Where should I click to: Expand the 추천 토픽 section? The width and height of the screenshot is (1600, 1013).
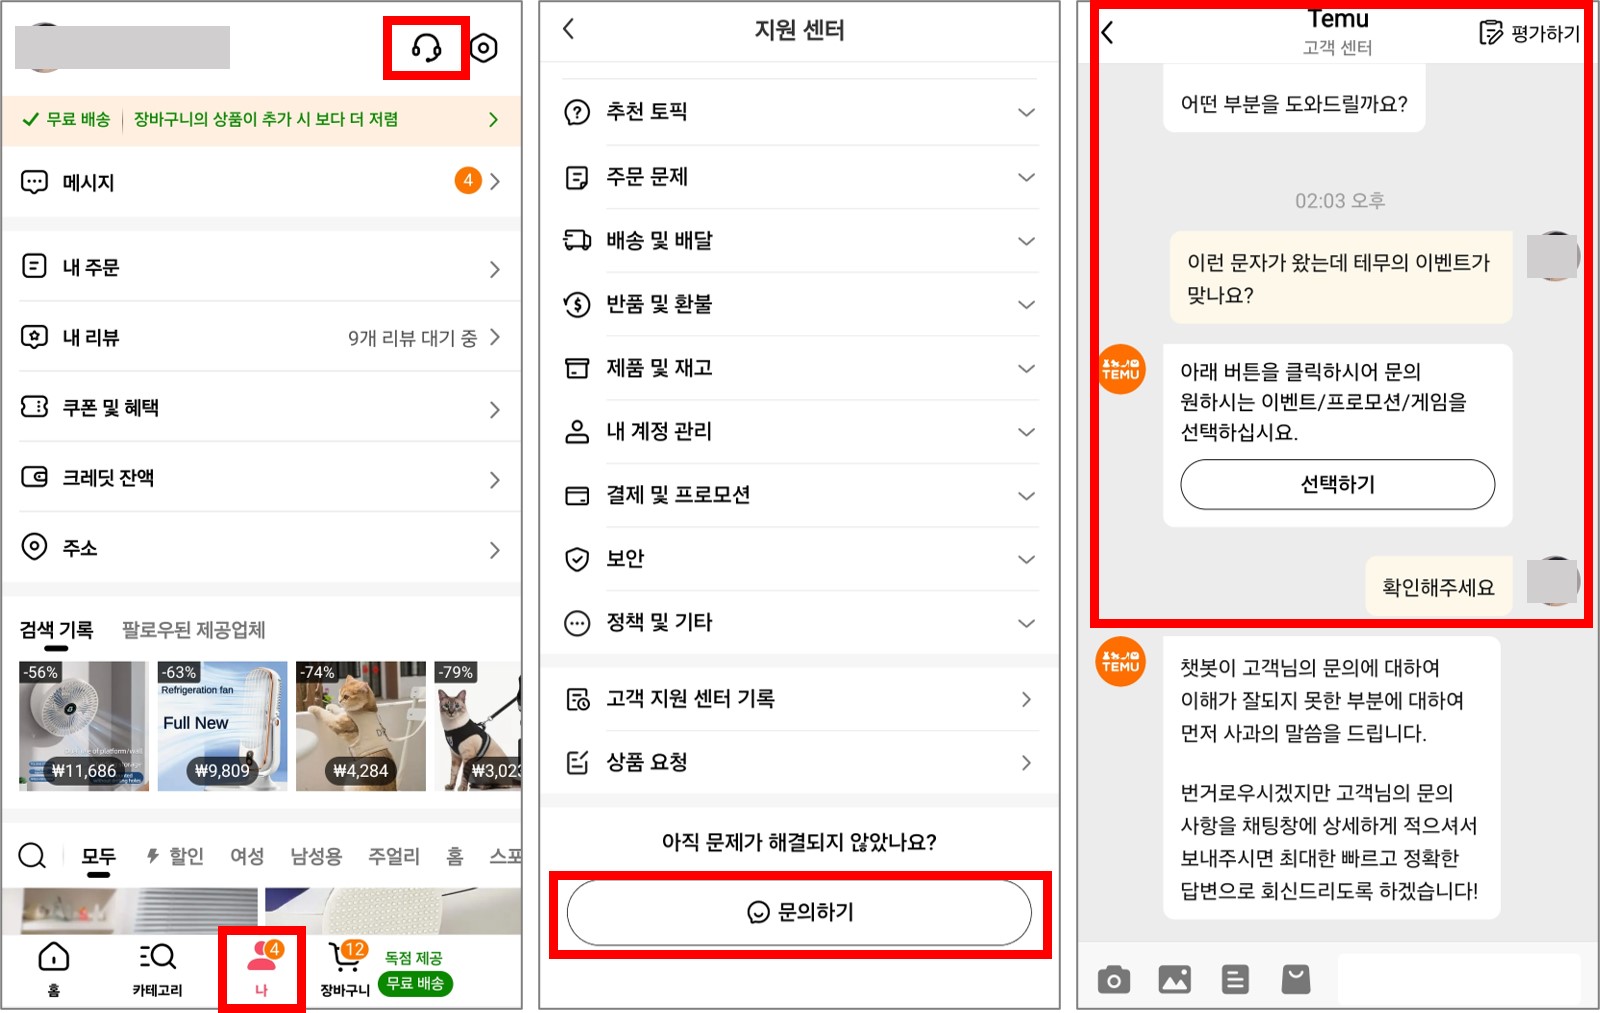800,112
